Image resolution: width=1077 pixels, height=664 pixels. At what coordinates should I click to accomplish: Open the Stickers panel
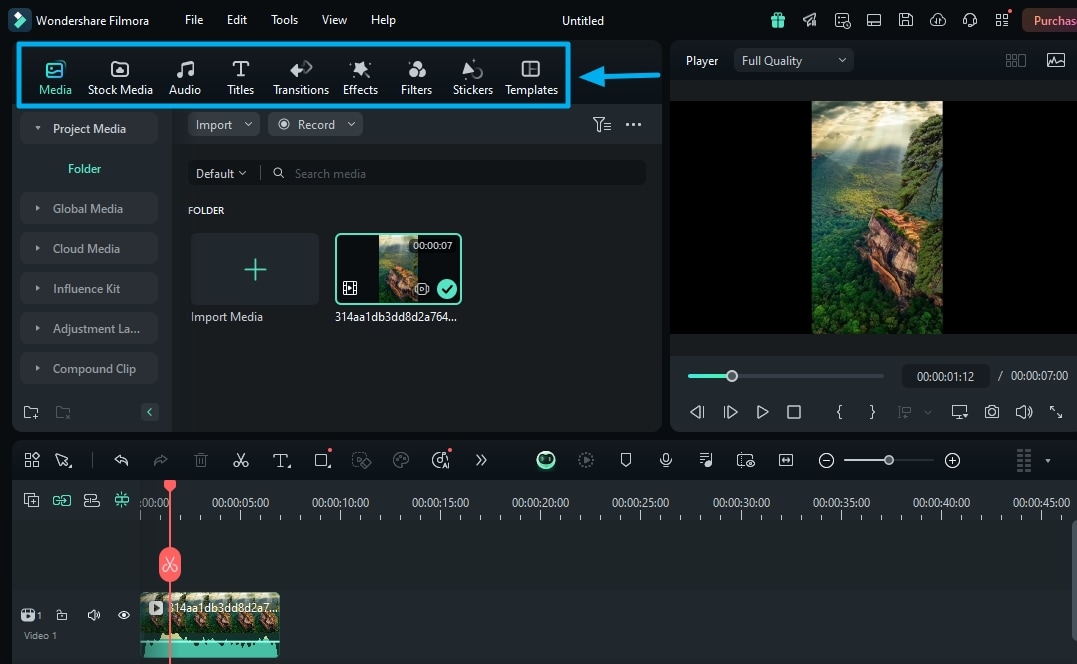(472, 77)
